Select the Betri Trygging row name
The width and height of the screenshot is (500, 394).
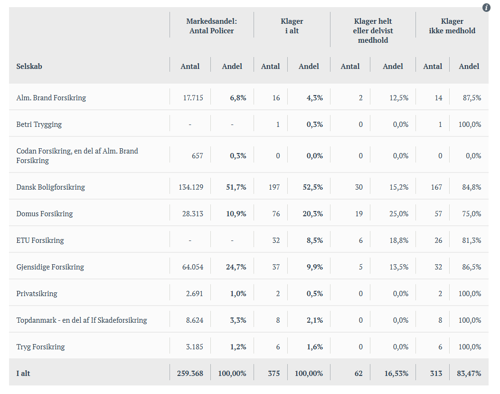(39, 124)
